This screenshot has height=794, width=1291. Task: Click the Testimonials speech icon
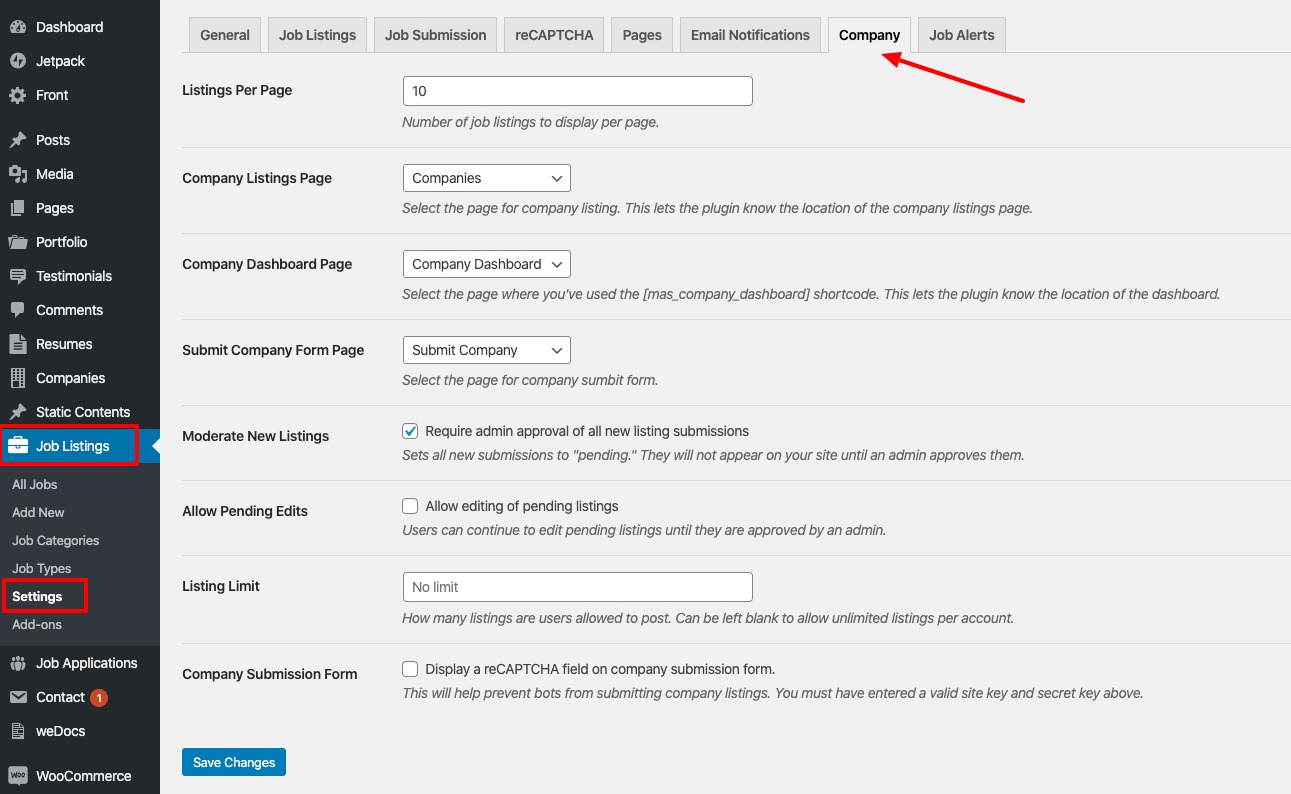[x=17, y=276]
